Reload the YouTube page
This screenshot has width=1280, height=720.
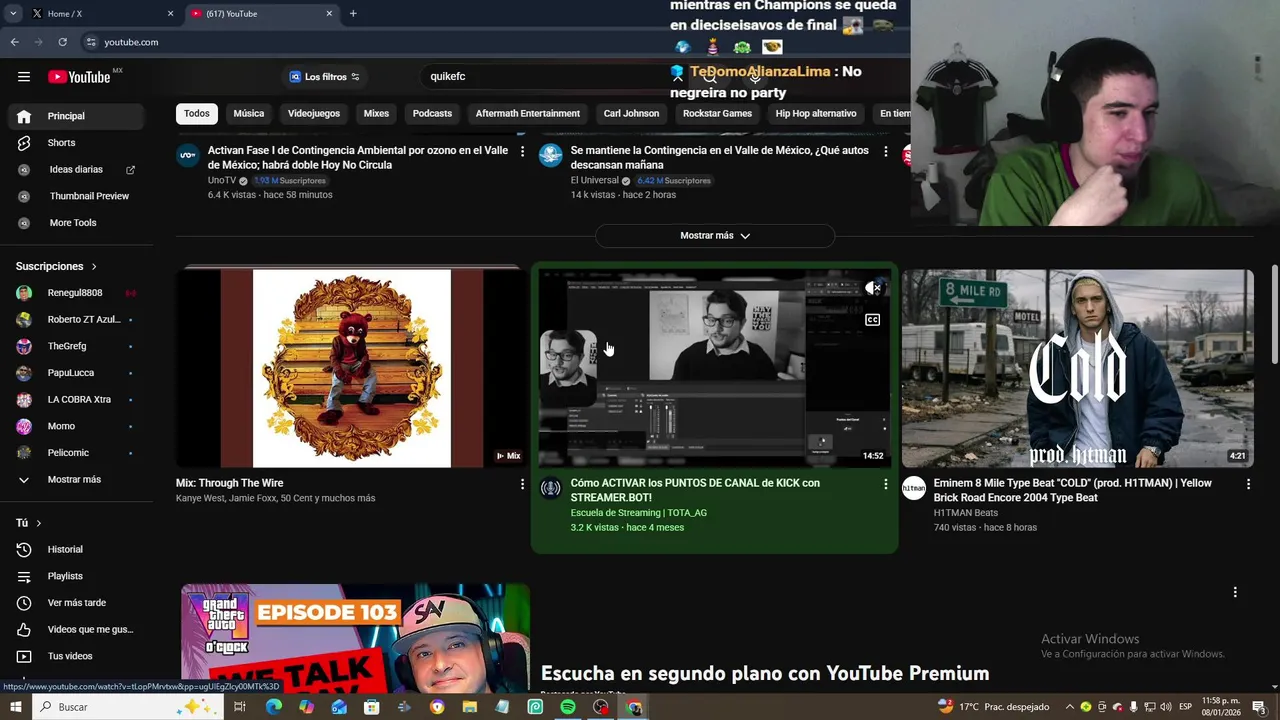(x=62, y=42)
